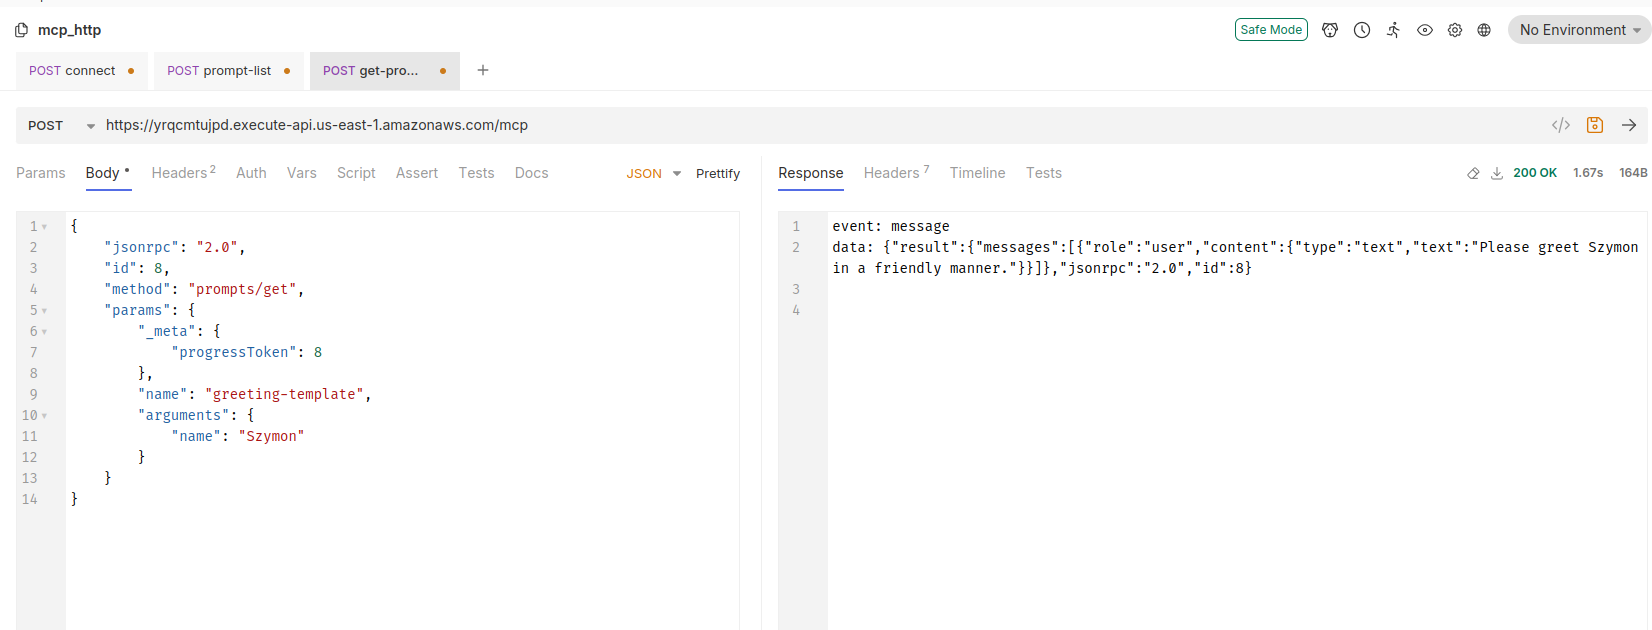This screenshot has height=630, width=1652.
Task: Open the Vars tab
Action: [x=301, y=173]
